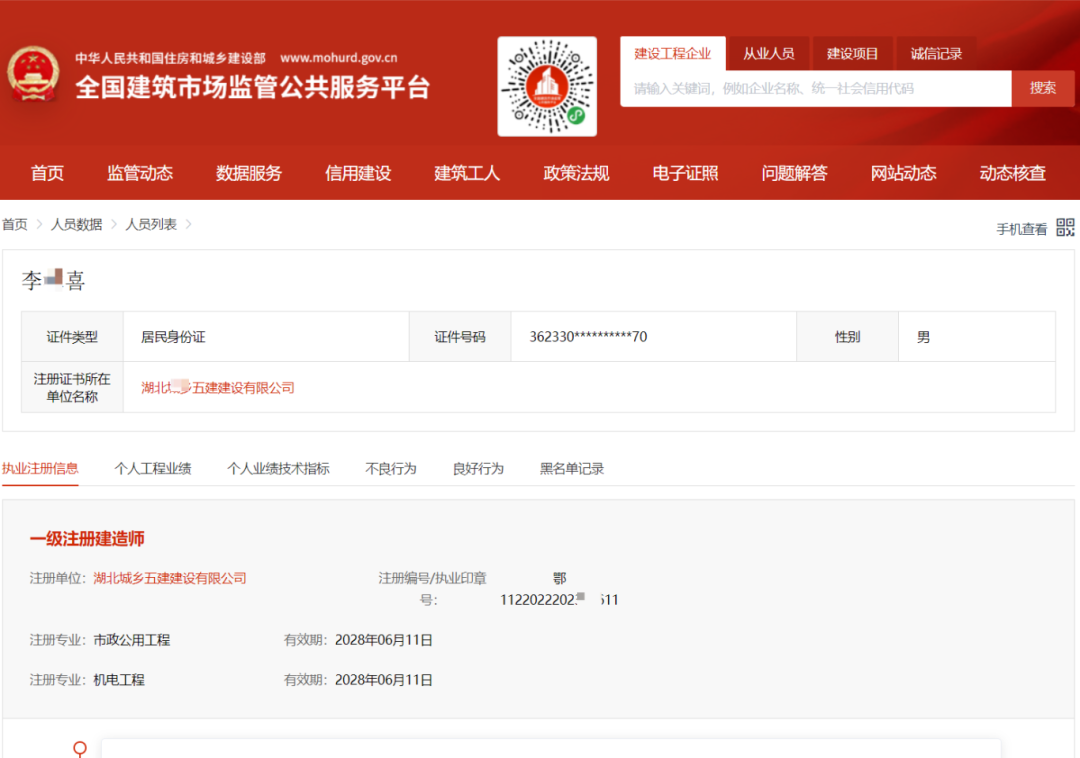Open the registered company name link in table

pos(218,388)
